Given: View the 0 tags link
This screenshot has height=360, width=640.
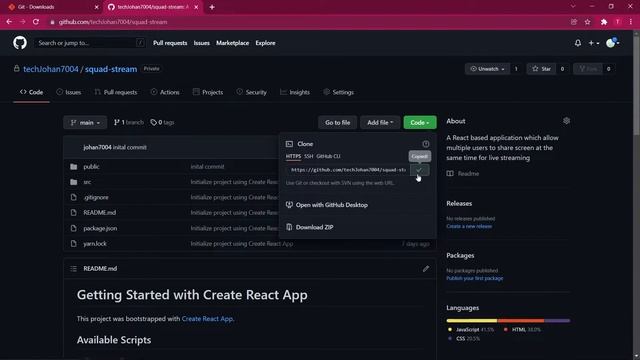Looking at the screenshot, I should 162,122.
